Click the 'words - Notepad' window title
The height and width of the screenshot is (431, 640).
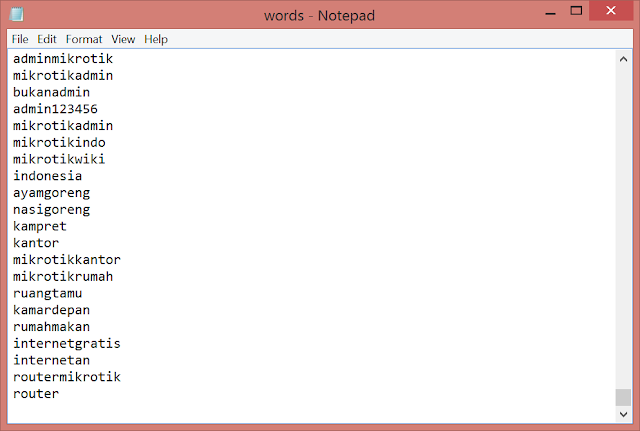pos(319,16)
